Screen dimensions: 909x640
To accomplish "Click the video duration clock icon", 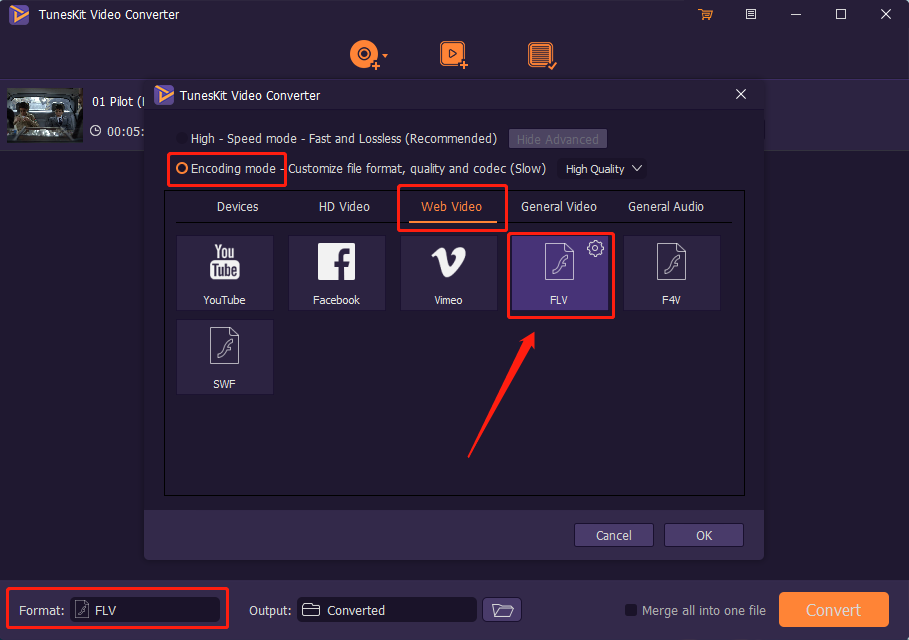I will pyautogui.click(x=96, y=131).
